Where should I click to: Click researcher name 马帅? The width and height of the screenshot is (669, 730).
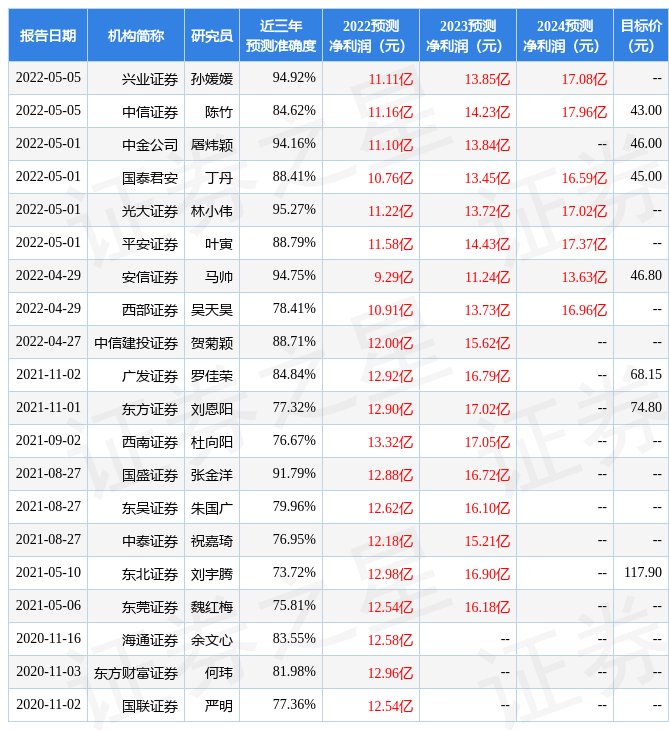(x=219, y=277)
